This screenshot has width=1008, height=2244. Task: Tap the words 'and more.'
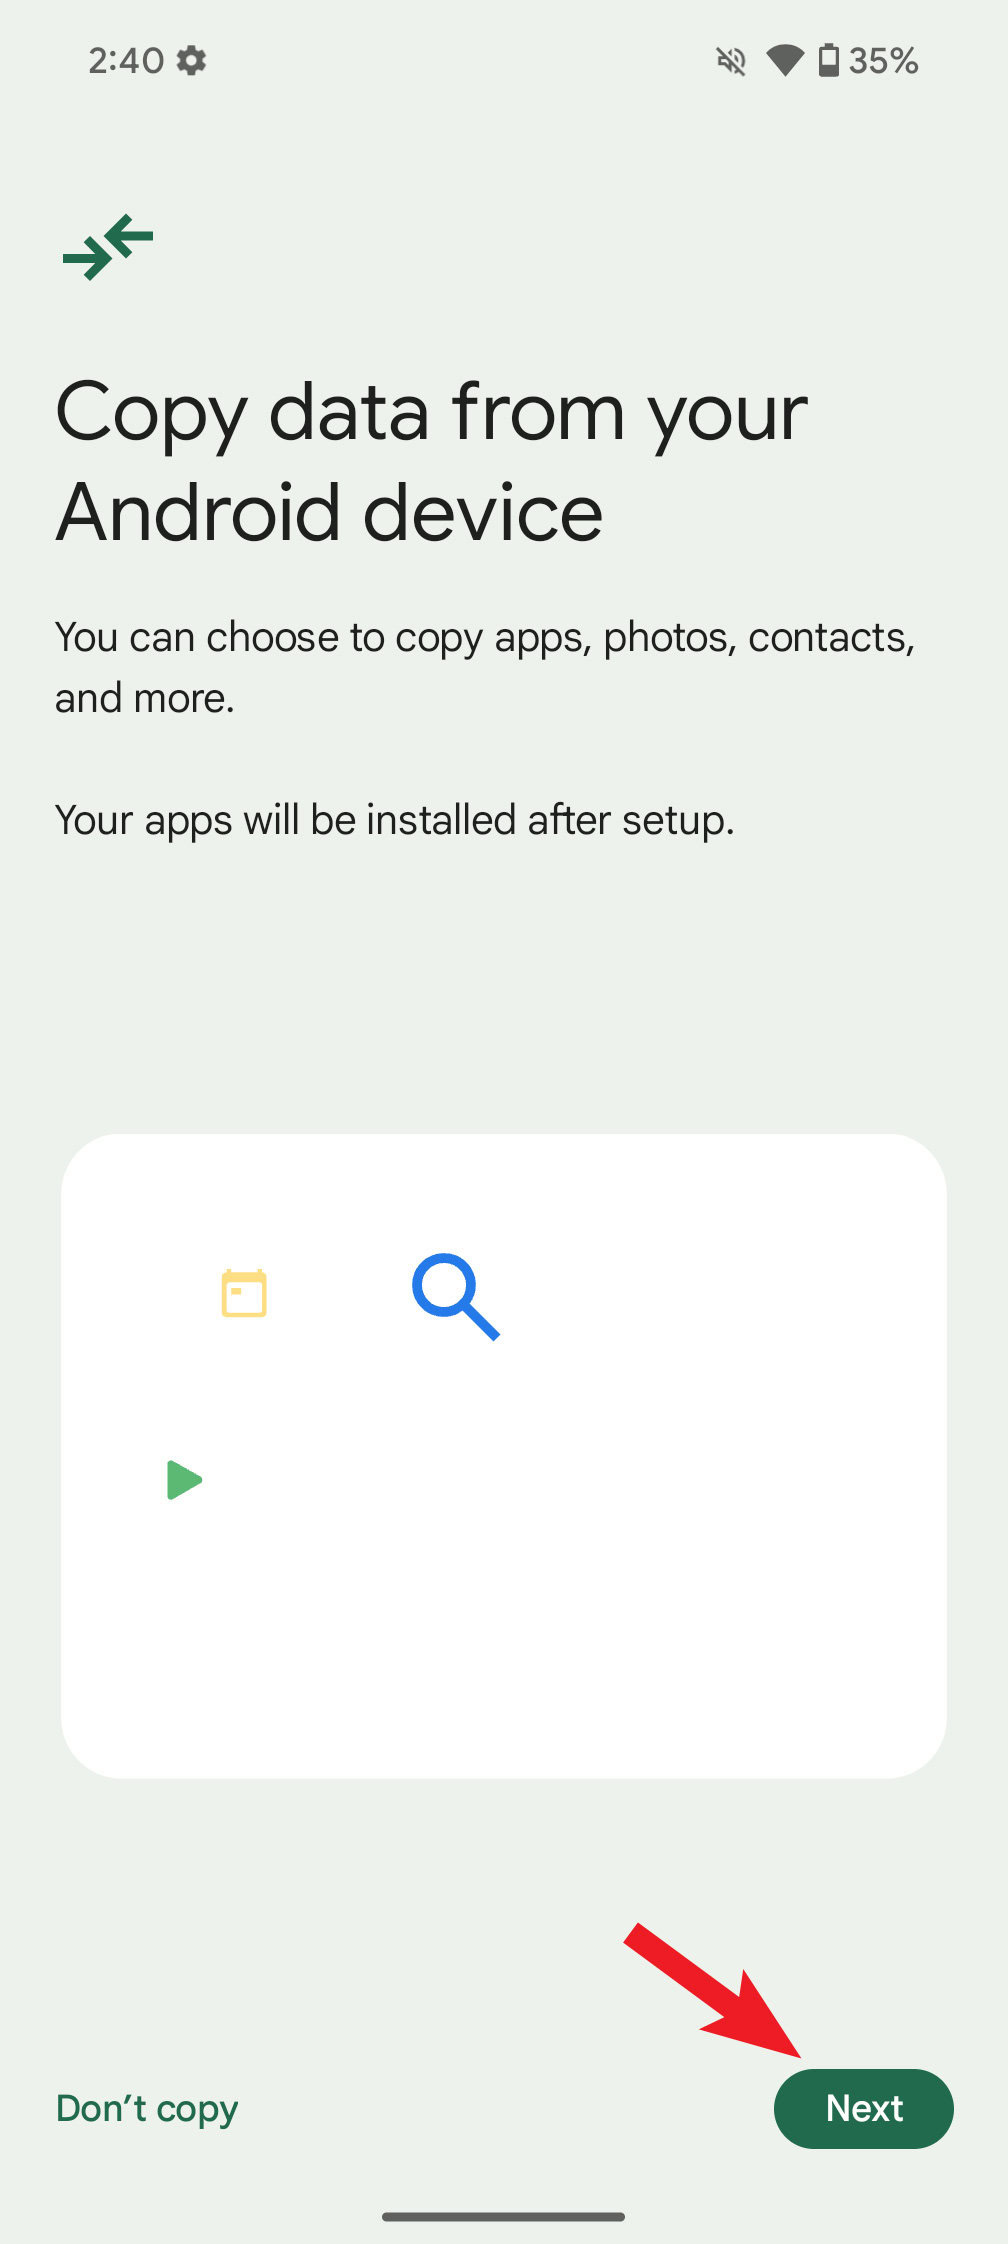(145, 698)
